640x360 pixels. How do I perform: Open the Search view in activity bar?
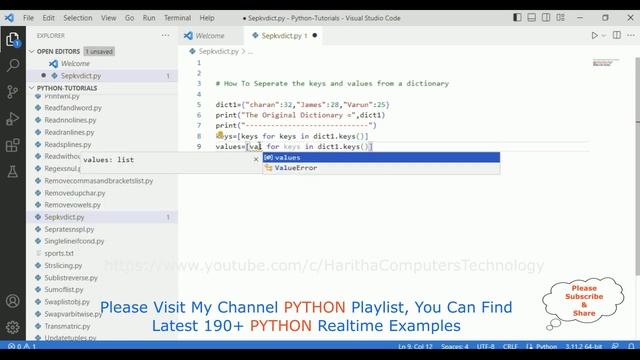[x=13, y=65]
